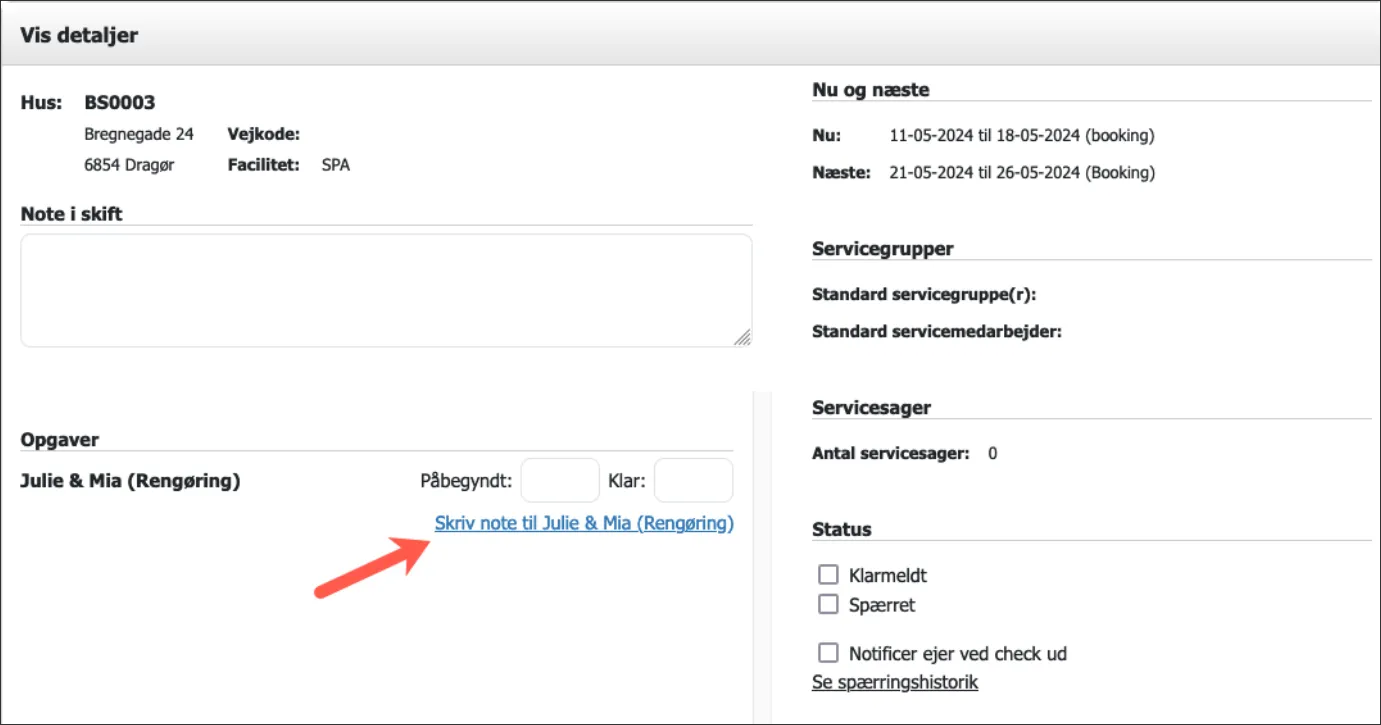Click the Servicegrupper section heading
Screen dimensions: 1381x725
[x=881, y=248]
